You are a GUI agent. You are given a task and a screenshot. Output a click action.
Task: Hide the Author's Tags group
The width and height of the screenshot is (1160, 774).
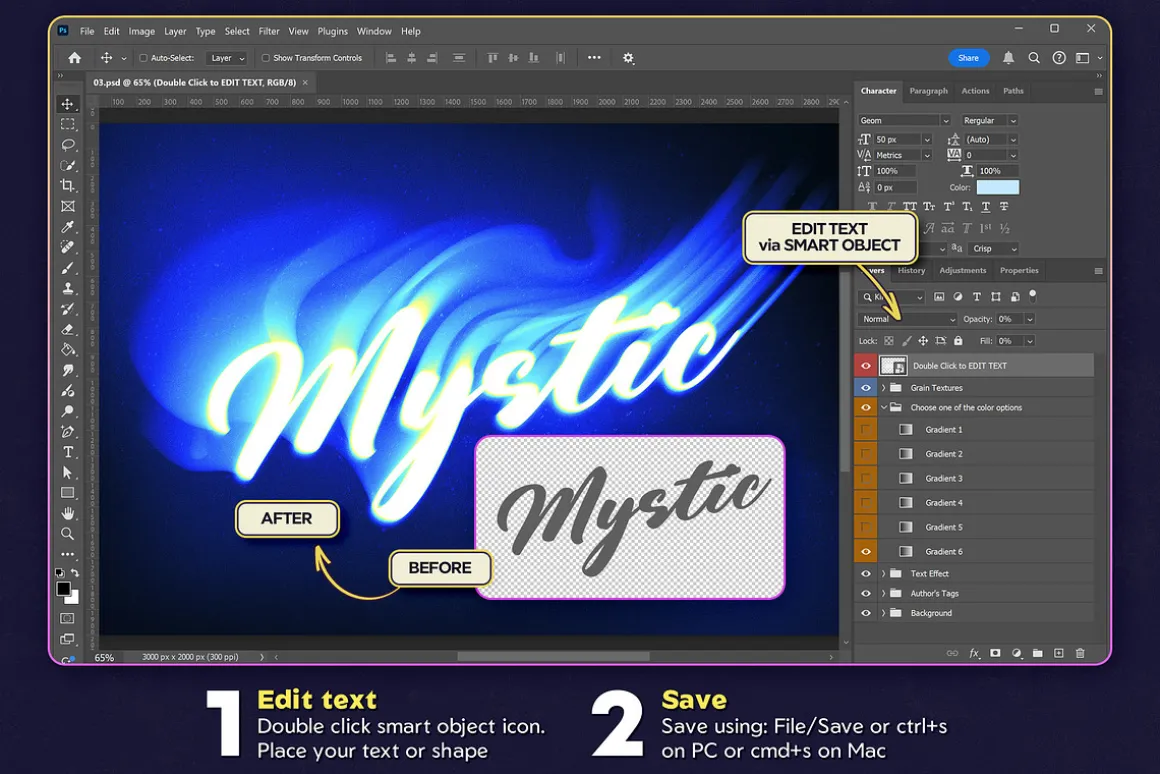[866, 593]
